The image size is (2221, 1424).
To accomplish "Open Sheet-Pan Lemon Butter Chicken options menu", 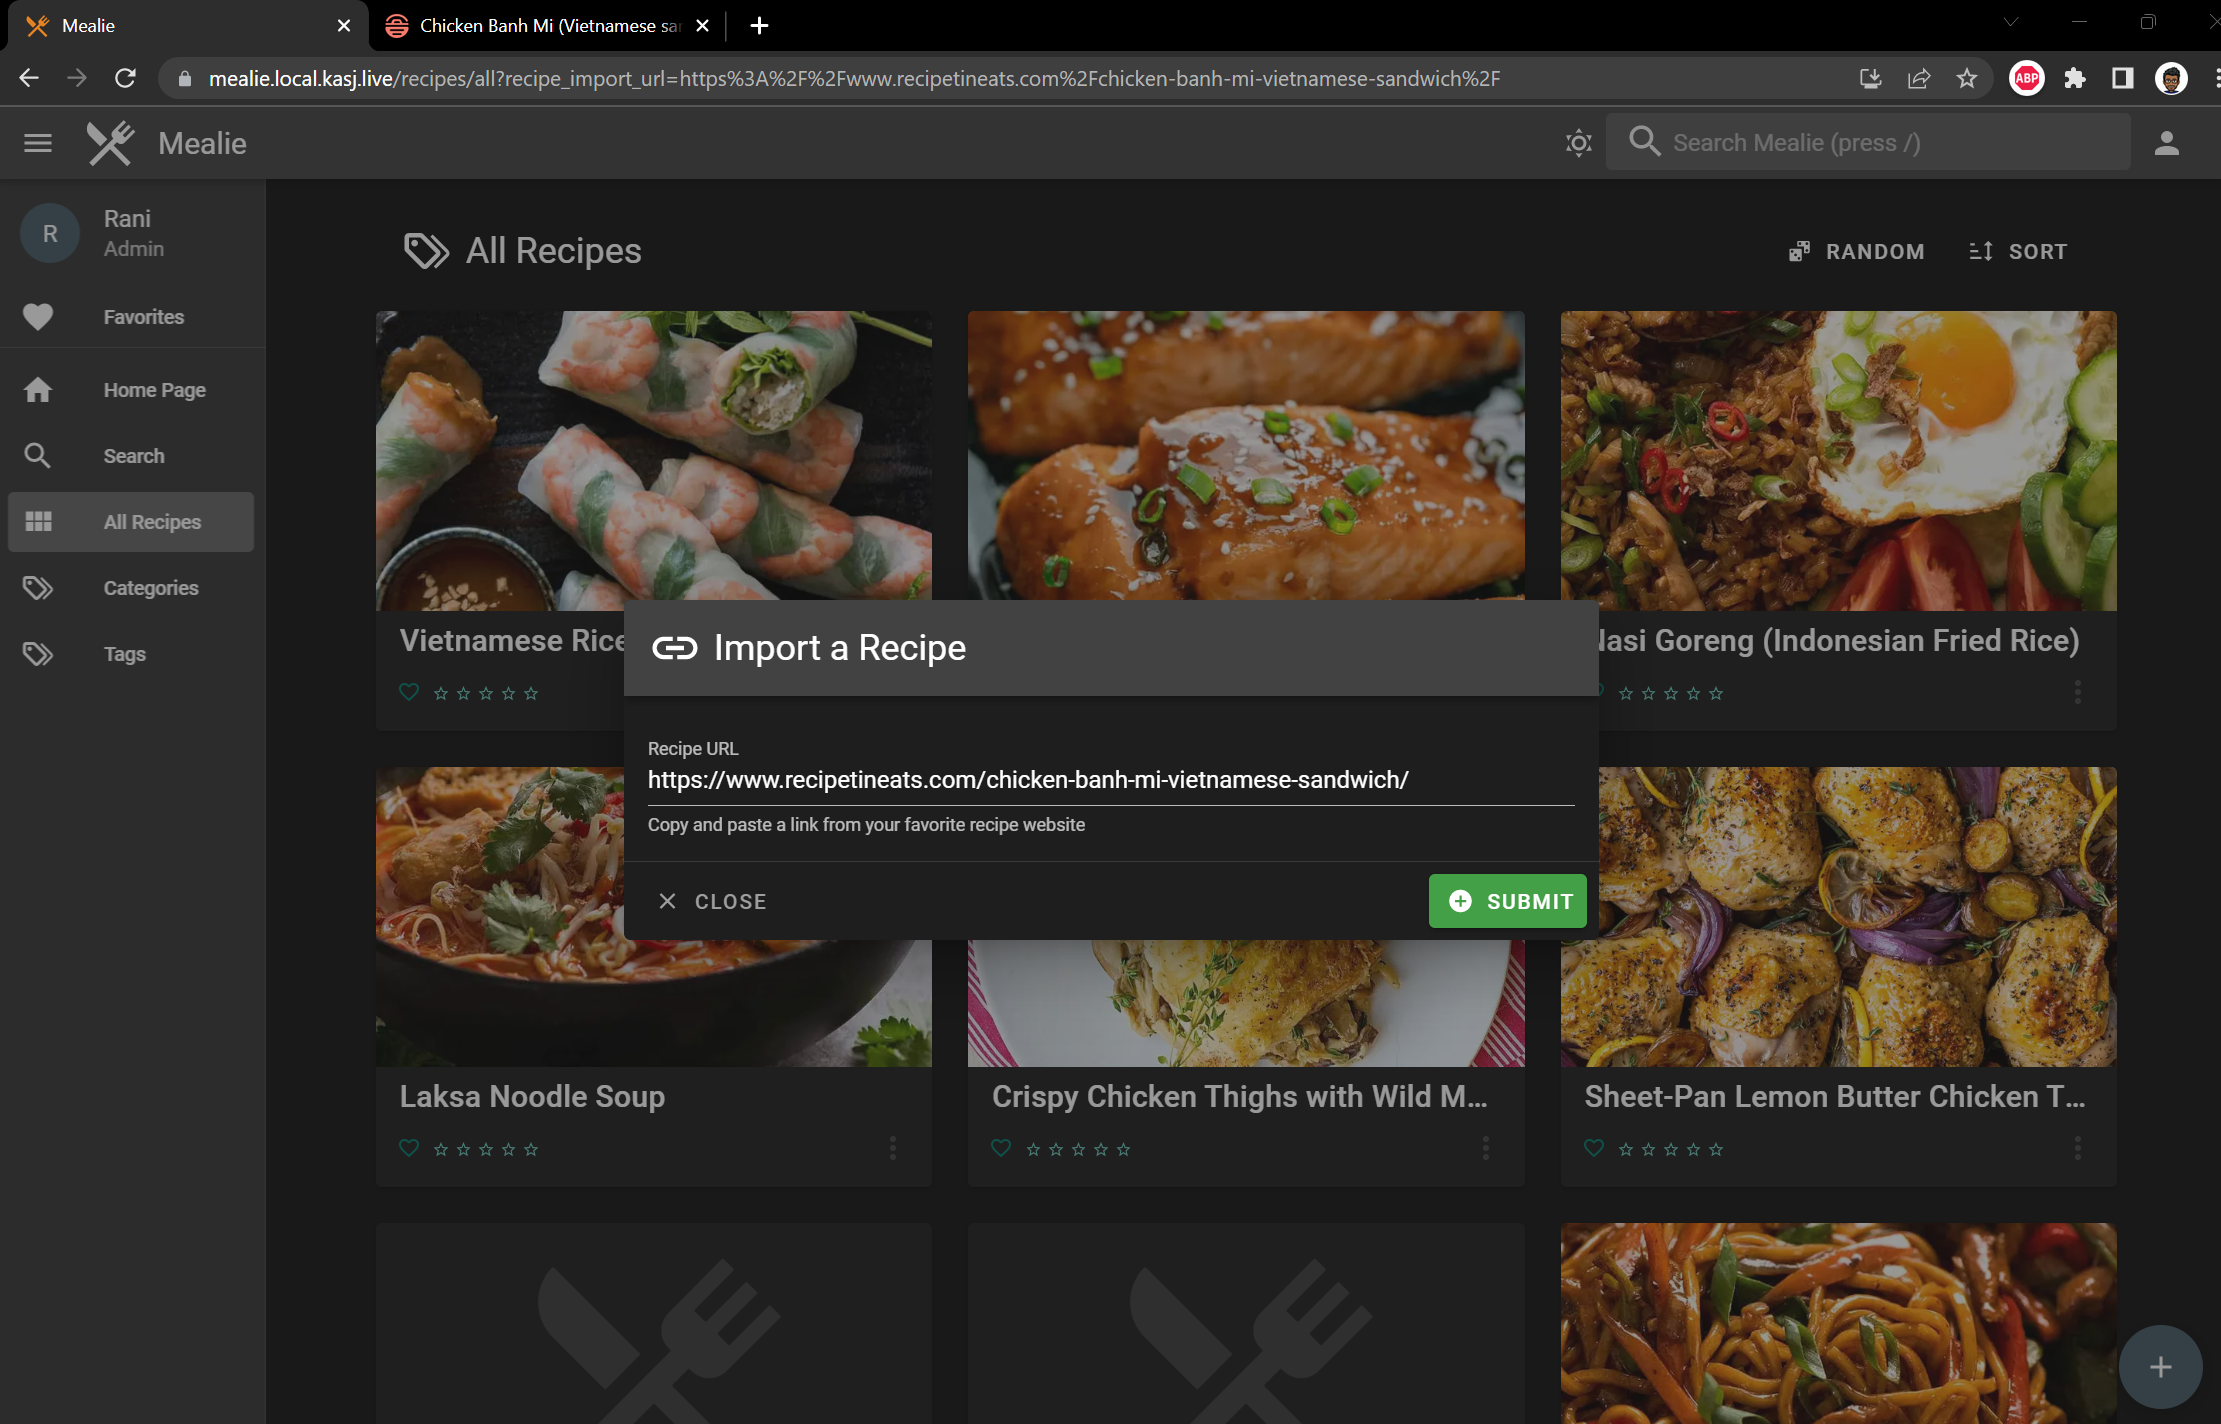I will click(2077, 1148).
